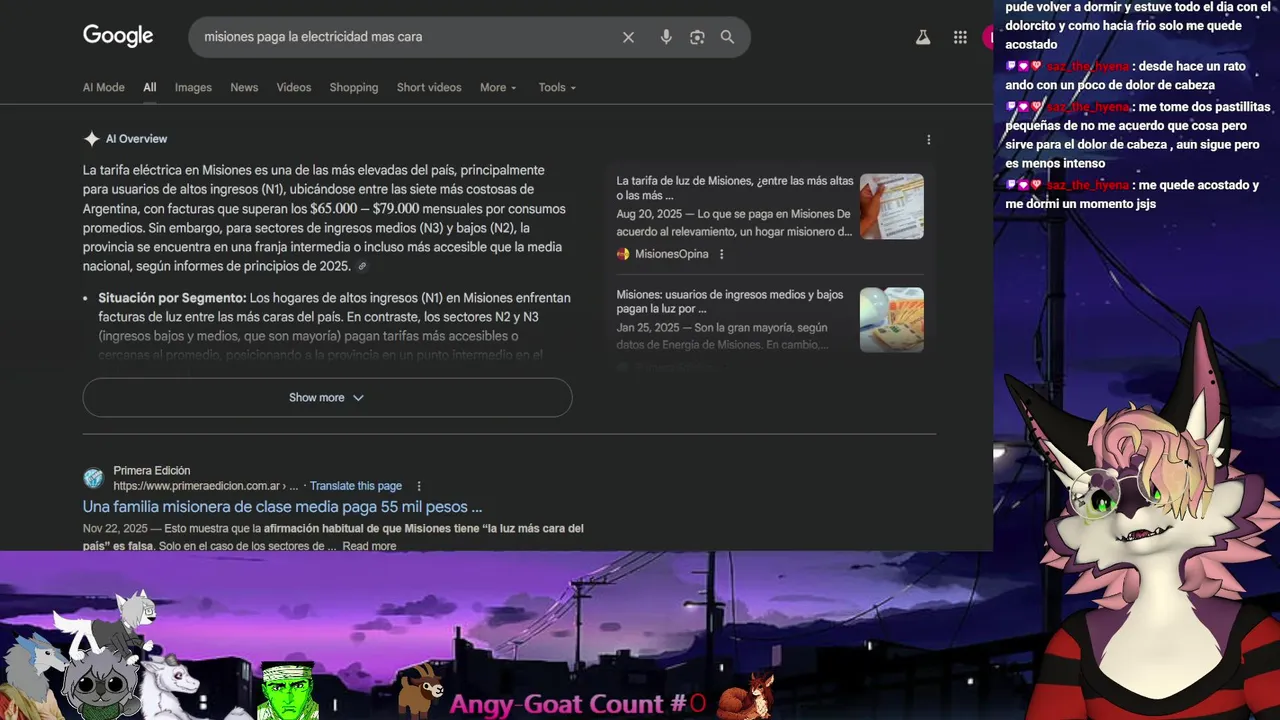The image size is (1280, 720).
Task: Click Translate this page link
Action: point(356,486)
